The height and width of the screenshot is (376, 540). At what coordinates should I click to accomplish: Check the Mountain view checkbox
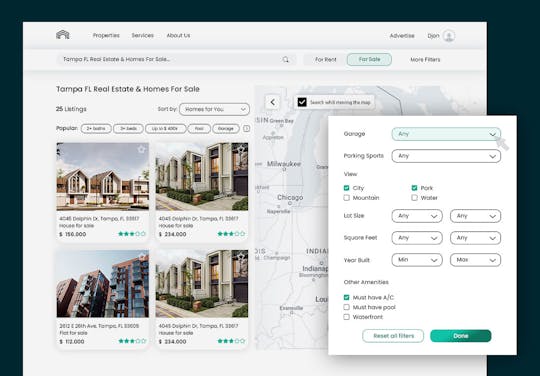coord(346,198)
